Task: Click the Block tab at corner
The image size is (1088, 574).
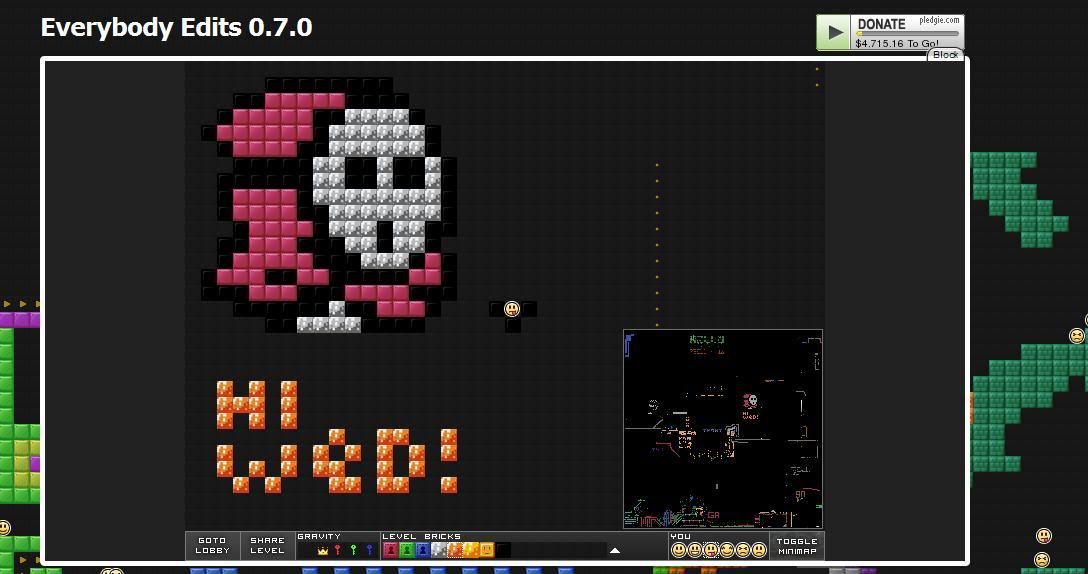Action: [945, 55]
